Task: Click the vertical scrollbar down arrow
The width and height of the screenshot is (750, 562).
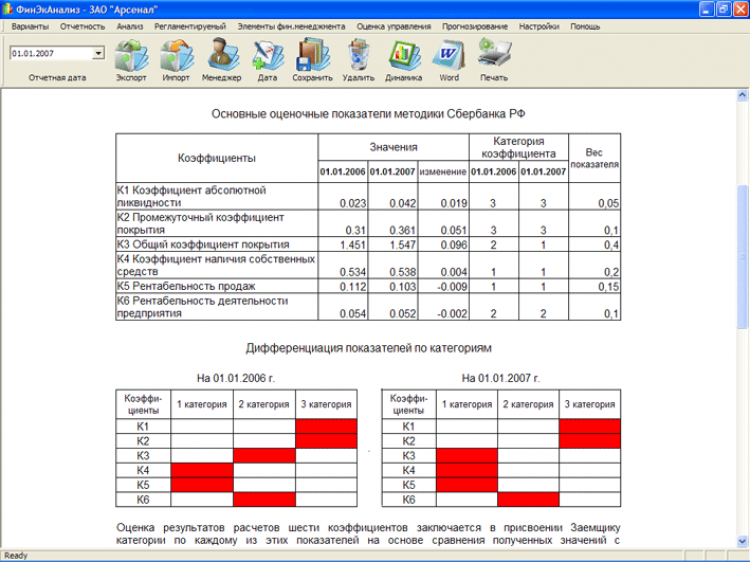Action: [x=742, y=541]
